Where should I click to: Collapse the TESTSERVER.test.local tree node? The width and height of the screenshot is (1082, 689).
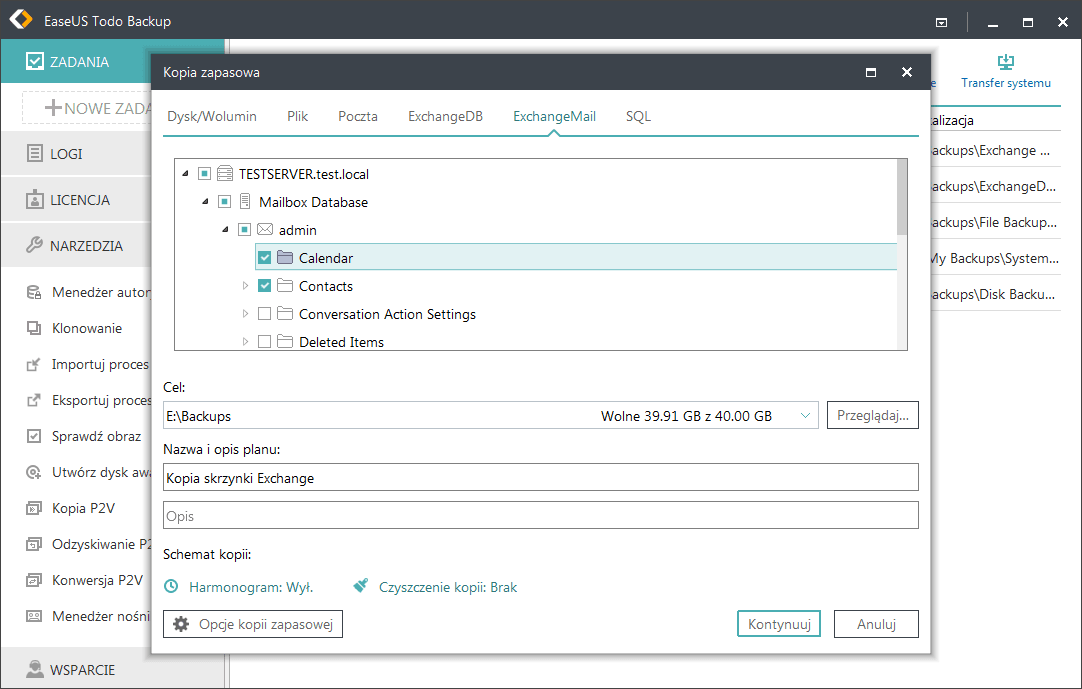(x=185, y=174)
